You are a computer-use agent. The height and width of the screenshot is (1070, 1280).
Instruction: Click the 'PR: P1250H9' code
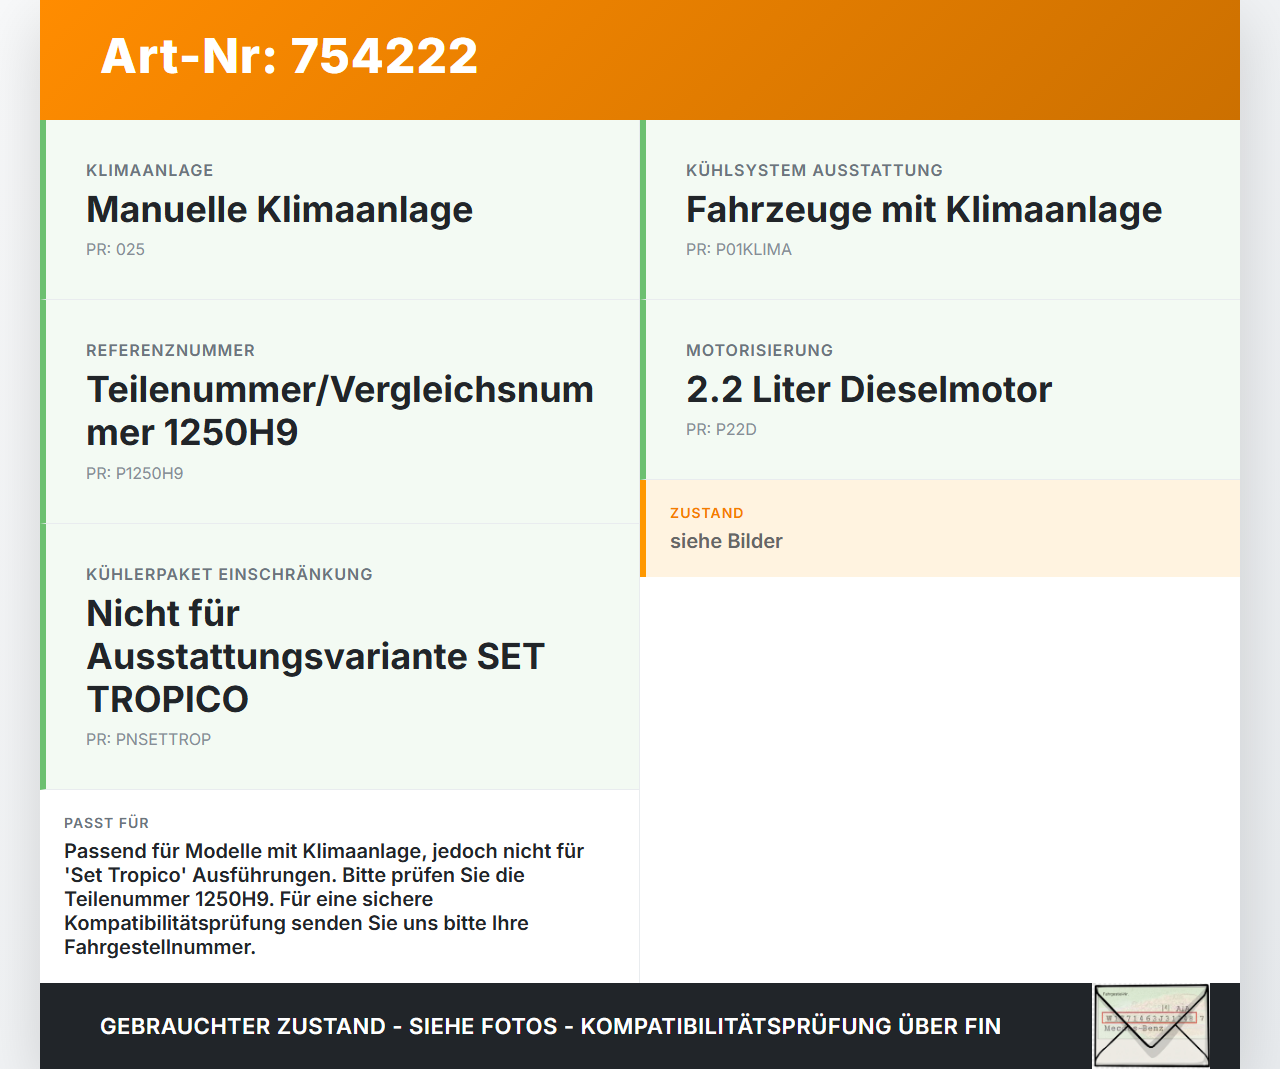[135, 473]
